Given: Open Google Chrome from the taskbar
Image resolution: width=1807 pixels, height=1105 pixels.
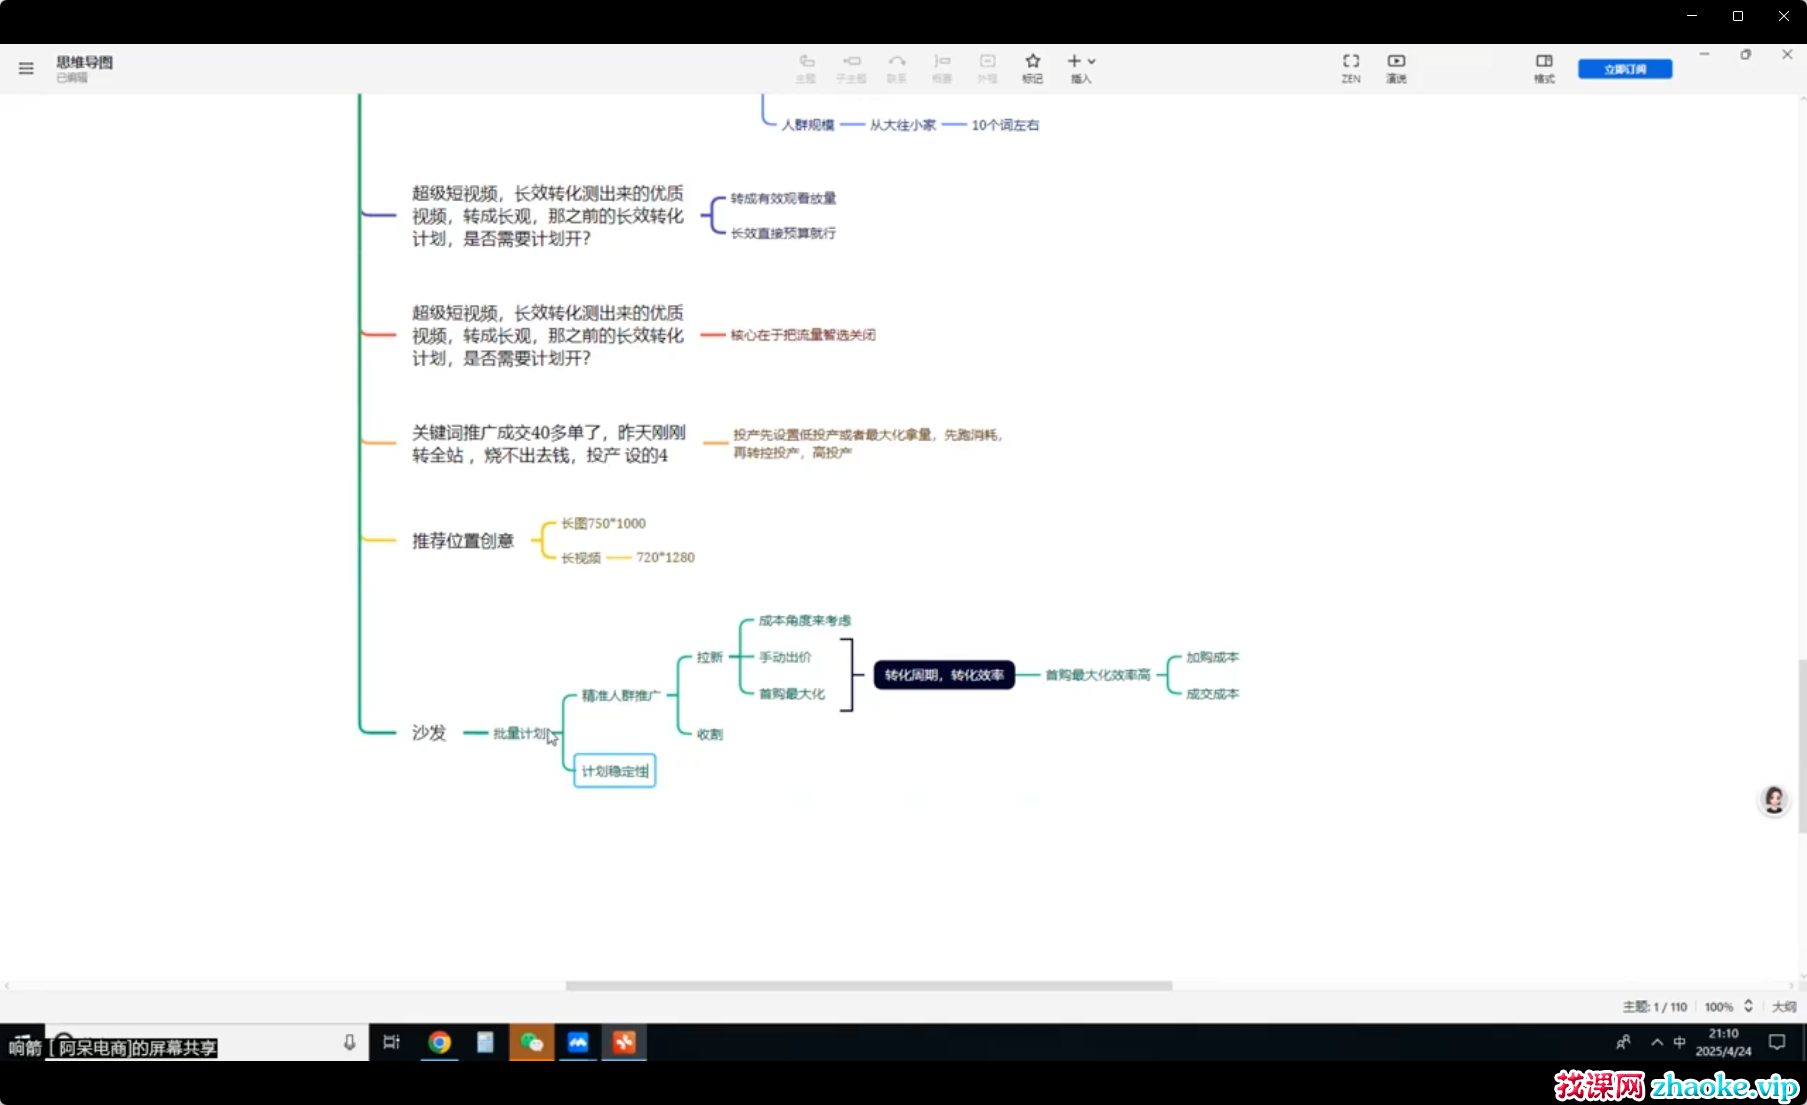Looking at the screenshot, I should pos(439,1043).
